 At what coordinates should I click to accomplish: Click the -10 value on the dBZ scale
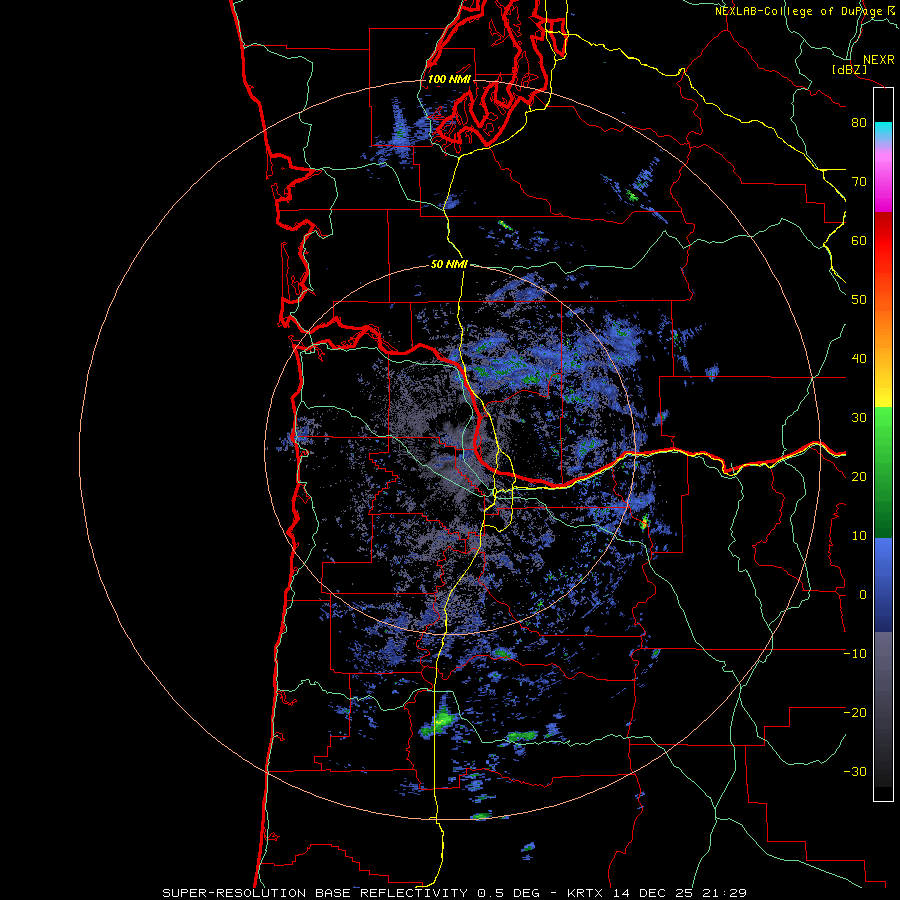(x=855, y=654)
